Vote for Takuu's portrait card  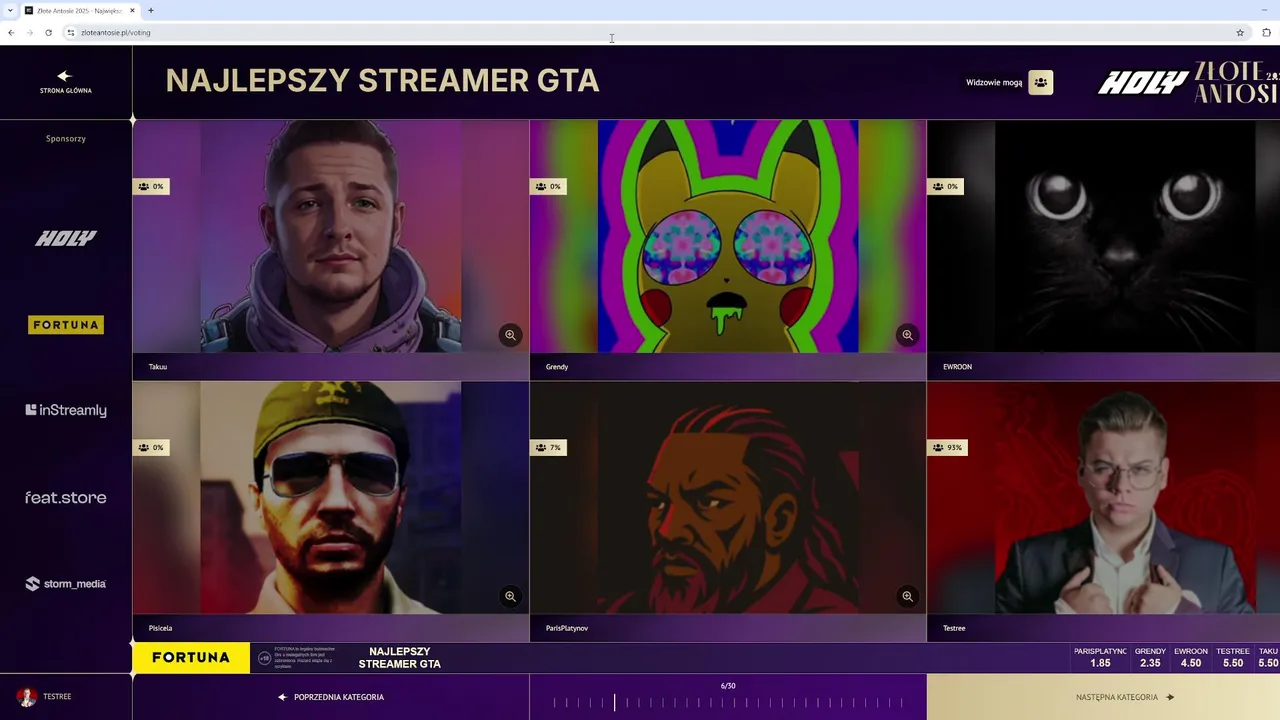click(x=330, y=236)
